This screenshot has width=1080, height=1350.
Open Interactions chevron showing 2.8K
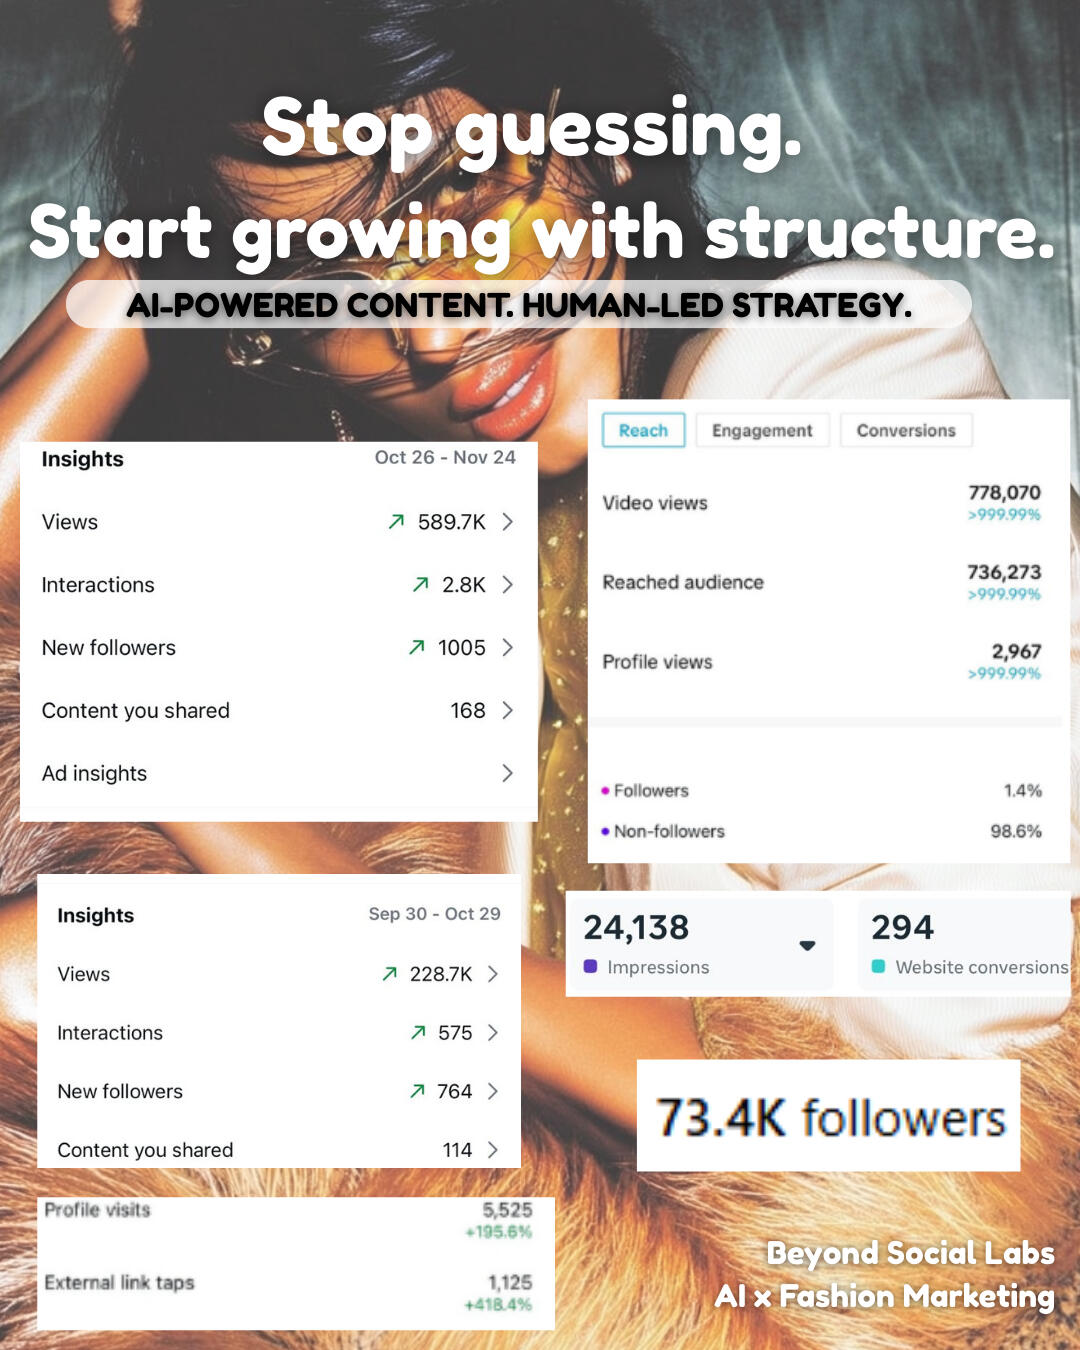pos(508,585)
